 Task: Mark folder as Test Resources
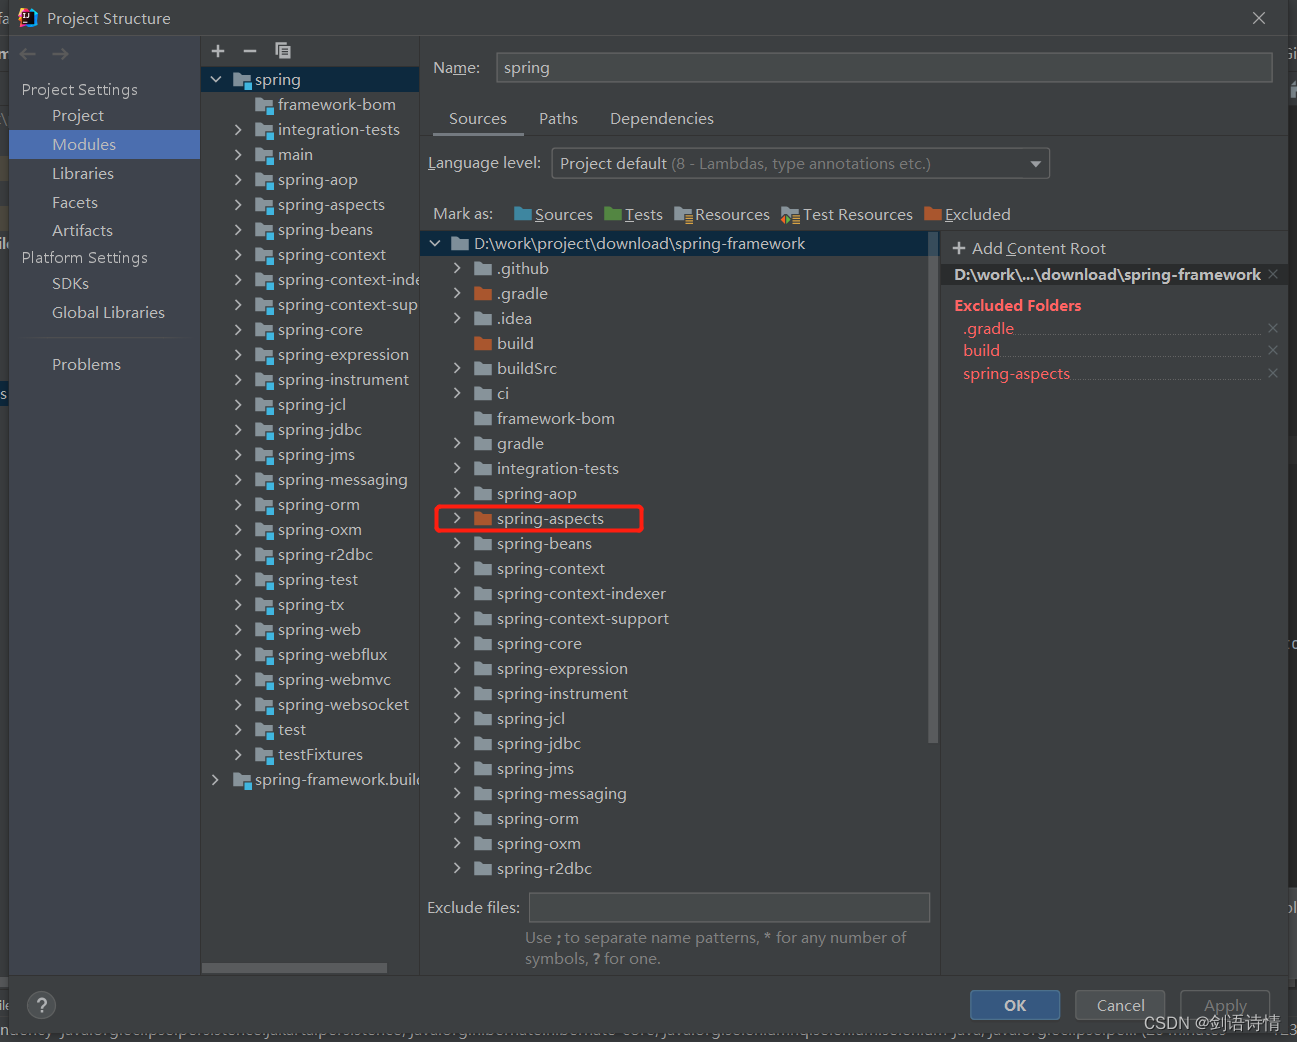tap(847, 214)
